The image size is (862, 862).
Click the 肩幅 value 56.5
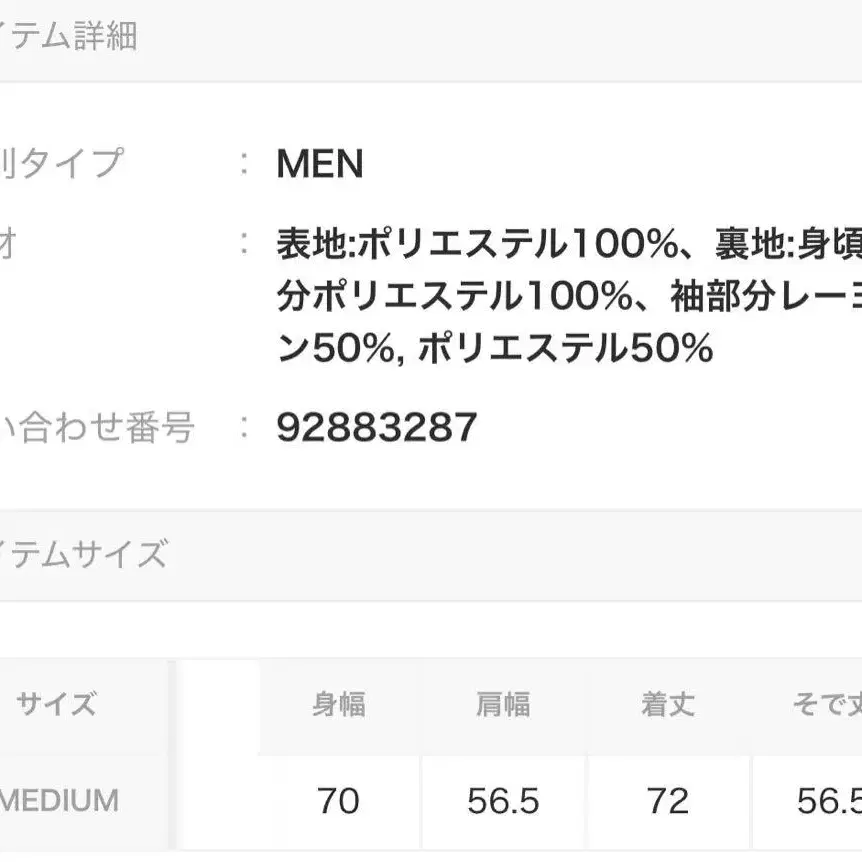click(503, 801)
